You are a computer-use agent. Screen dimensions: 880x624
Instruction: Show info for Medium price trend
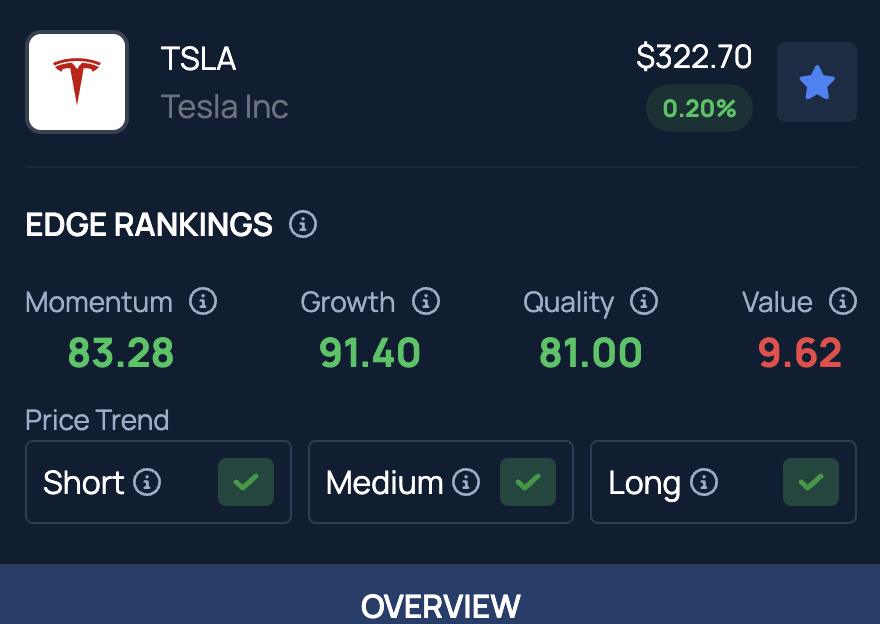(466, 482)
